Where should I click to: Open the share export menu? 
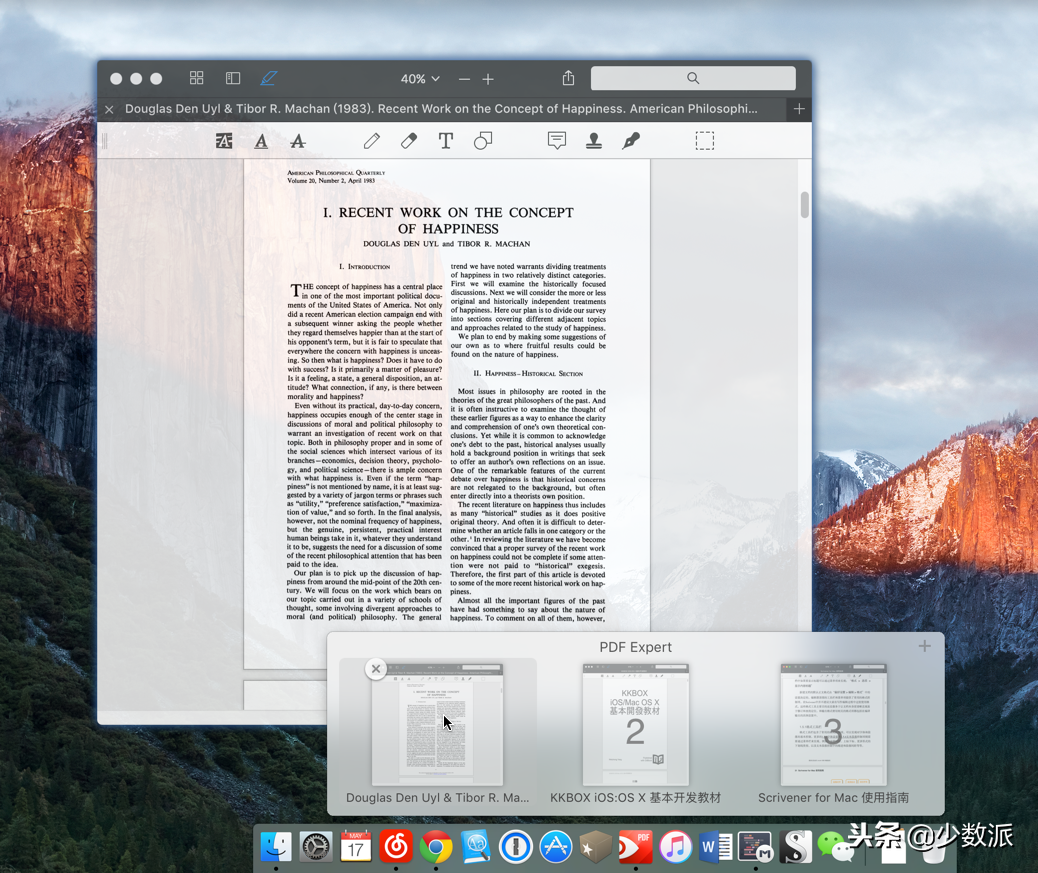point(569,78)
